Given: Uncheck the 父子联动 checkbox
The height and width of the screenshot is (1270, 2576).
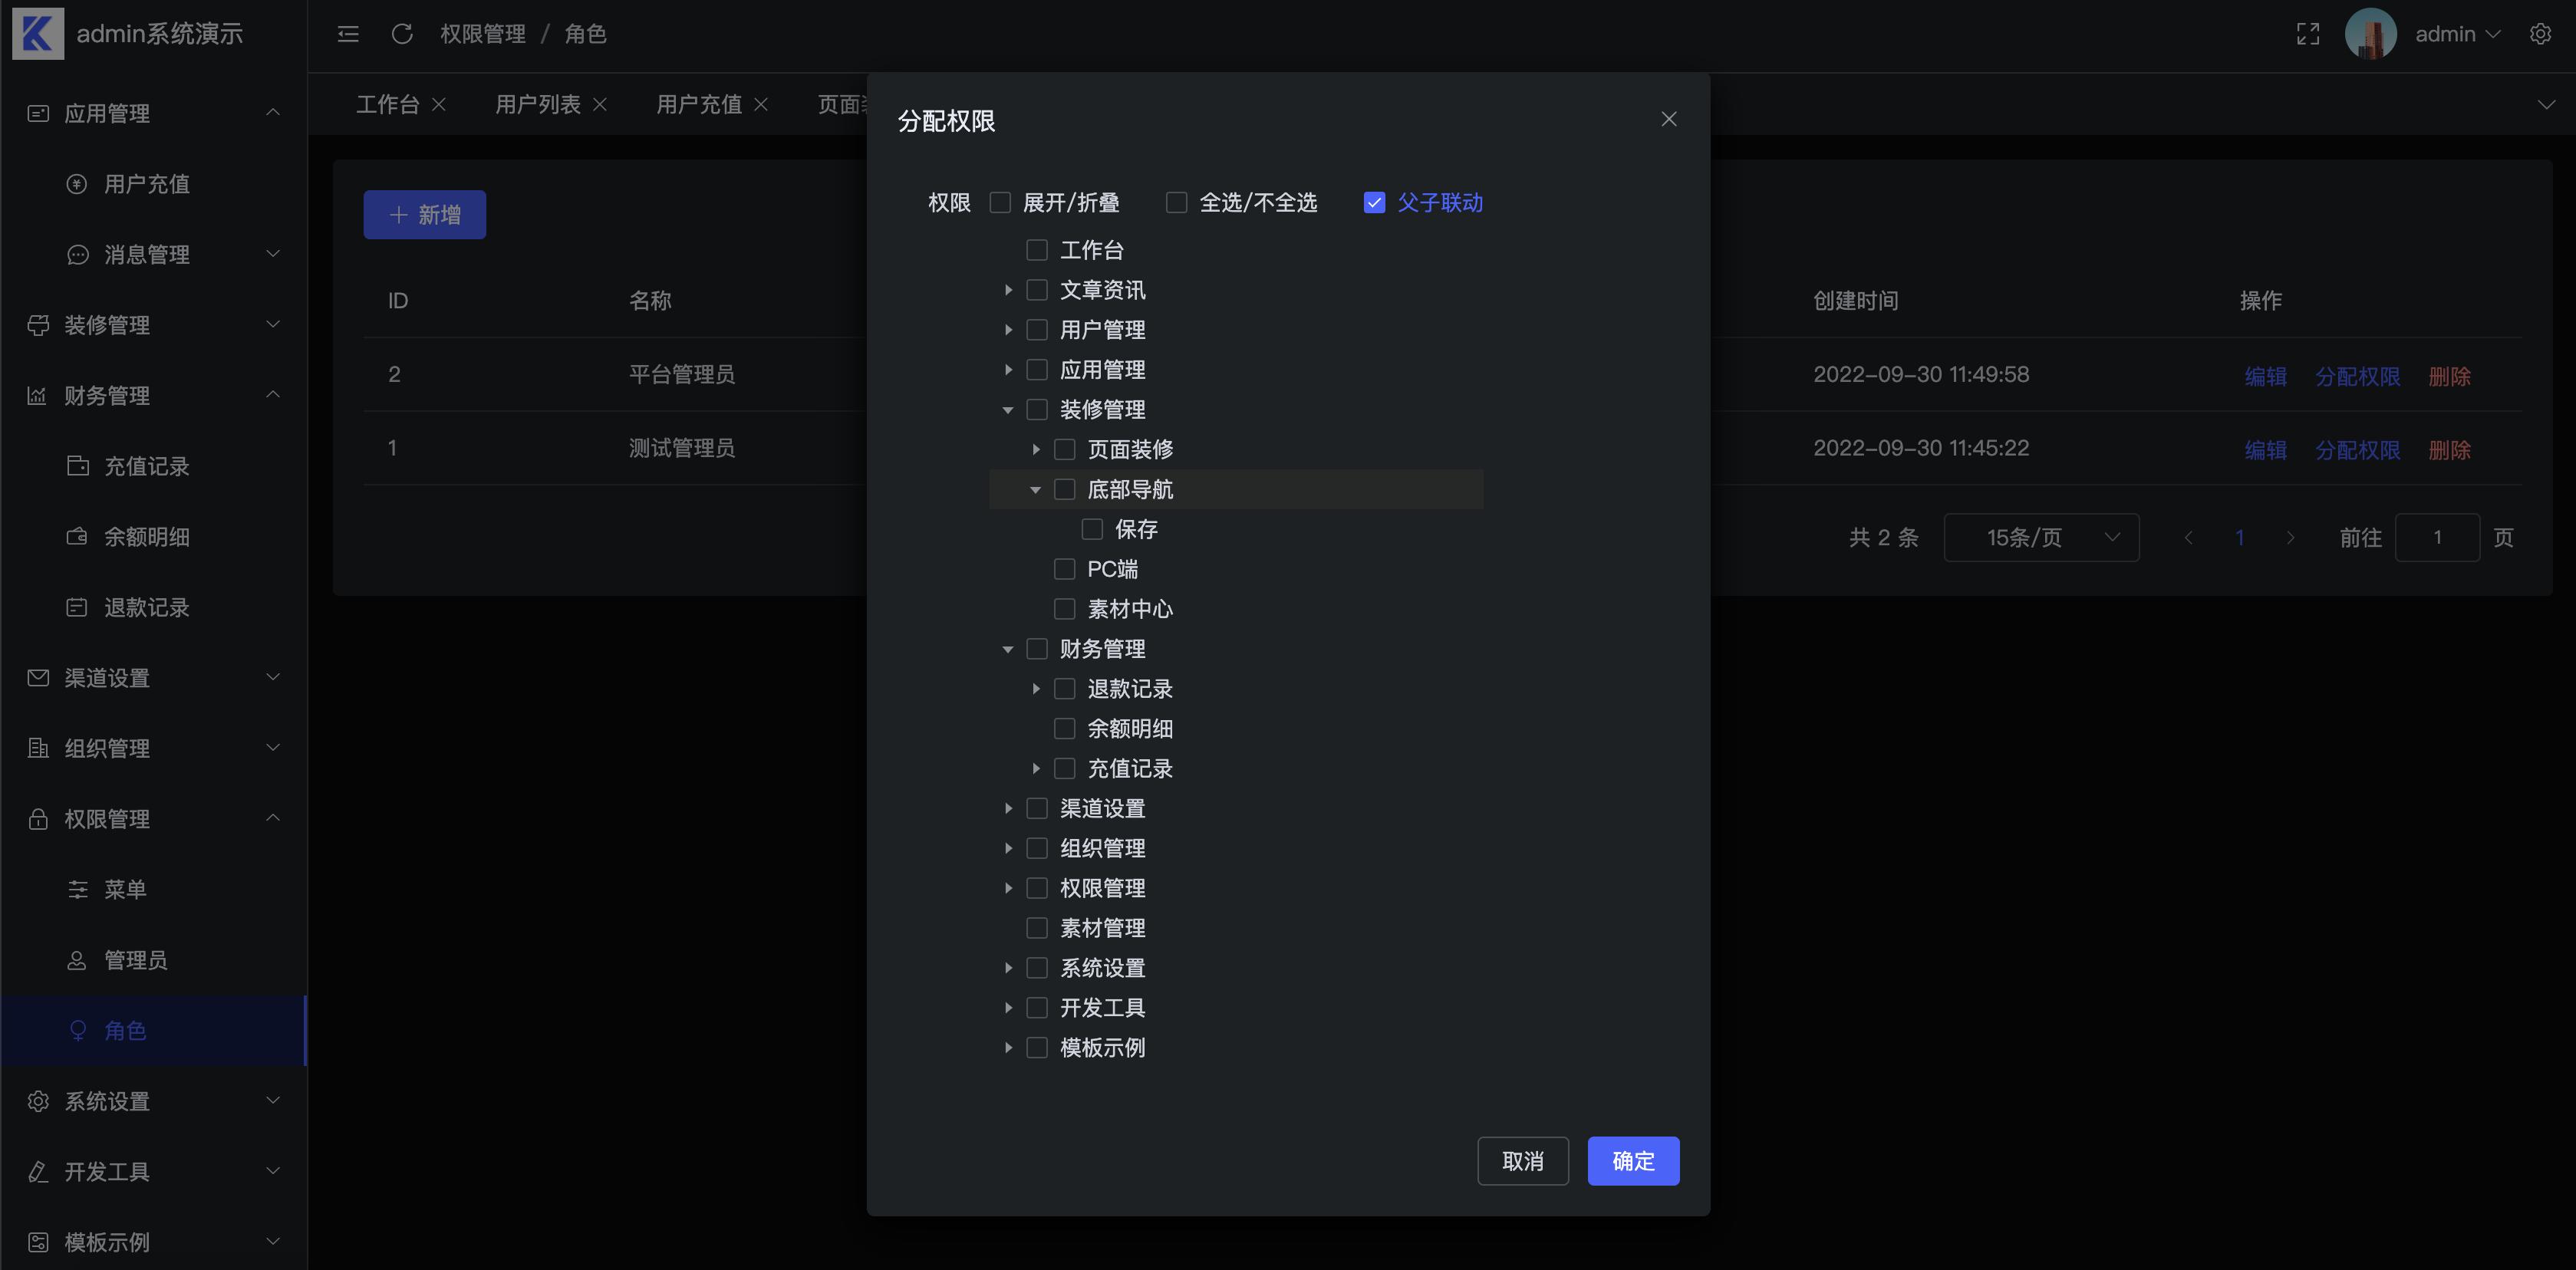Looking at the screenshot, I should pos(1373,202).
